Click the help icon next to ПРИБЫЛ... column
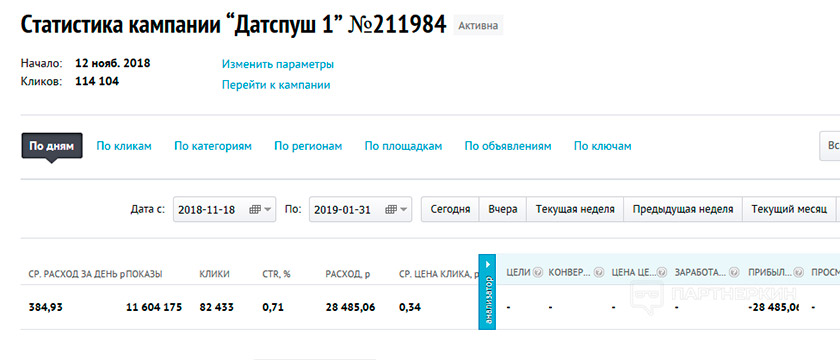This screenshot has height=360, width=840. coord(799,272)
